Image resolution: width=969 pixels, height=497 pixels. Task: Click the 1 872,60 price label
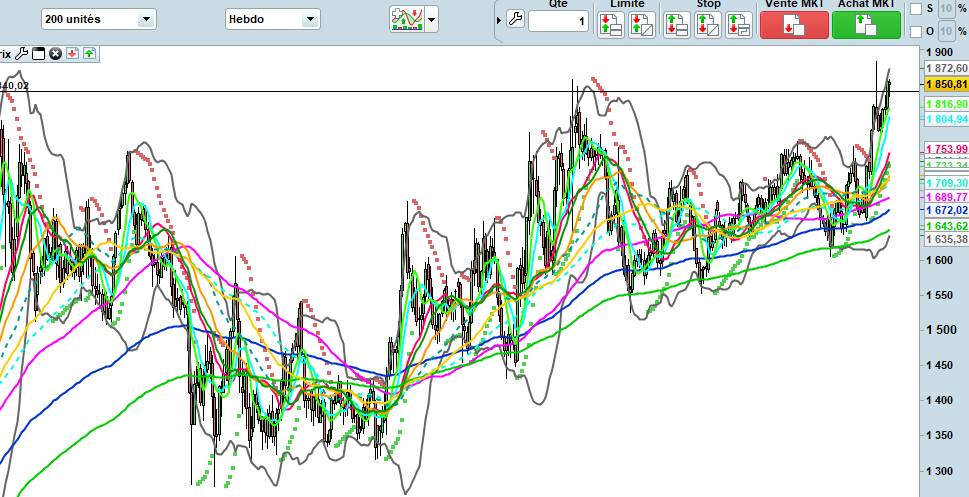coord(946,68)
